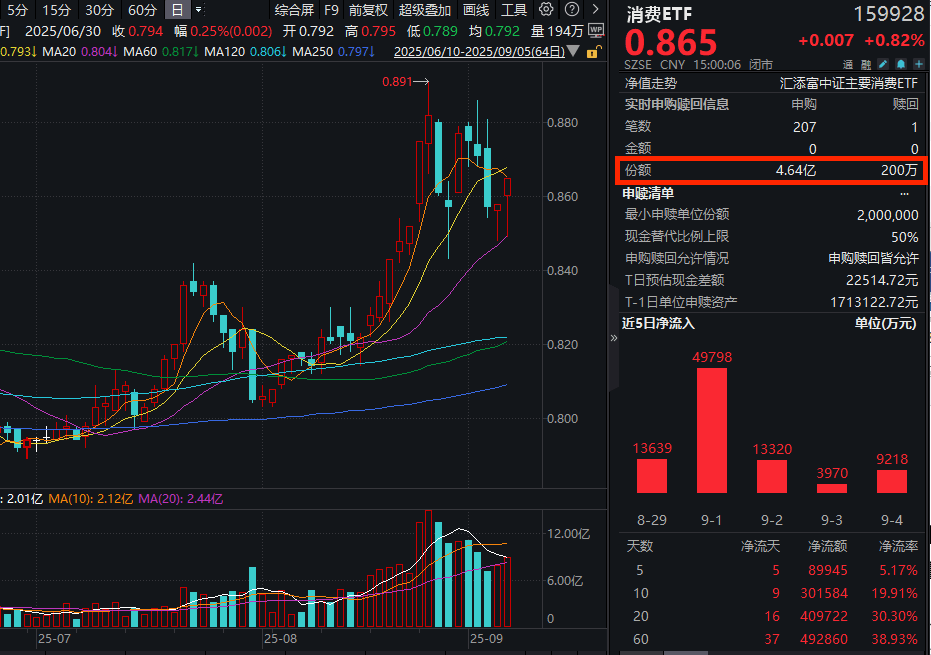
Task: Toggle the orange lock beside the date range
Action: (x=592, y=52)
